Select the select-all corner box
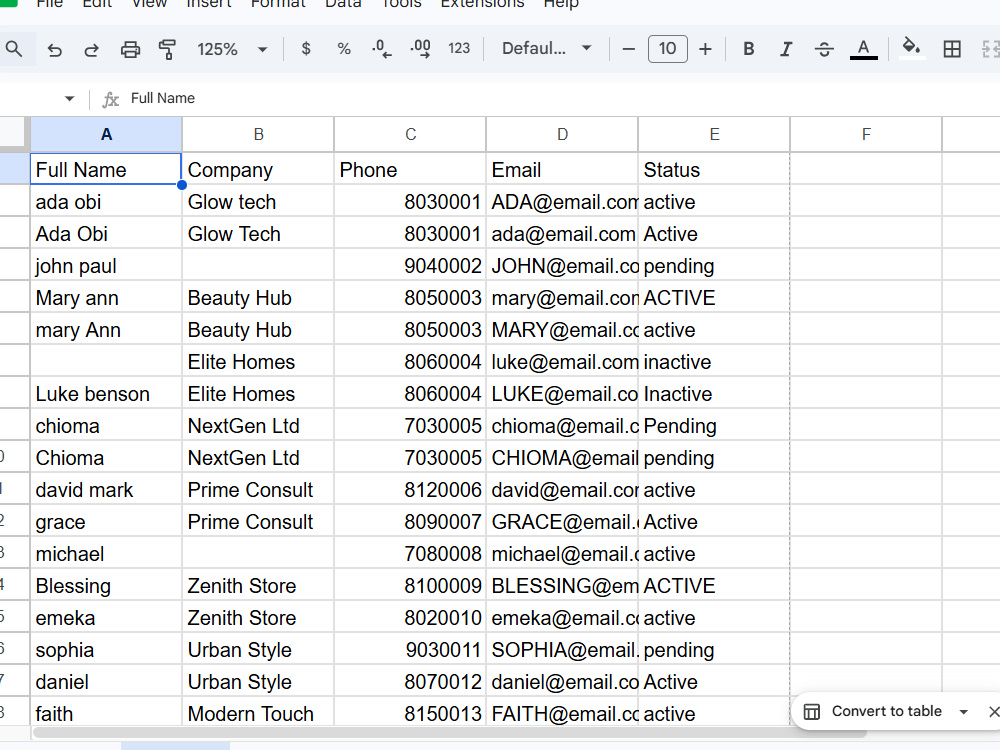1000x750 pixels. (14, 134)
